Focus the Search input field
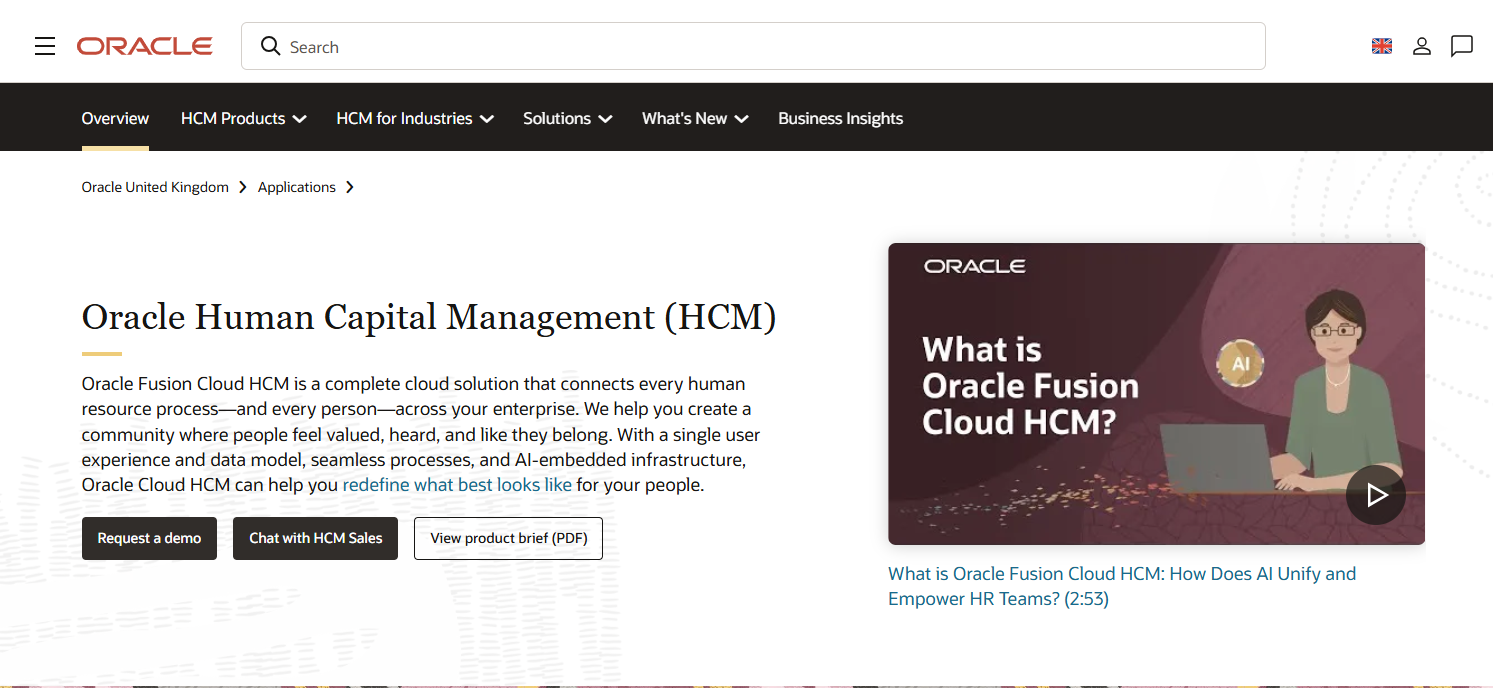This screenshot has width=1493, height=688. [753, 46]
